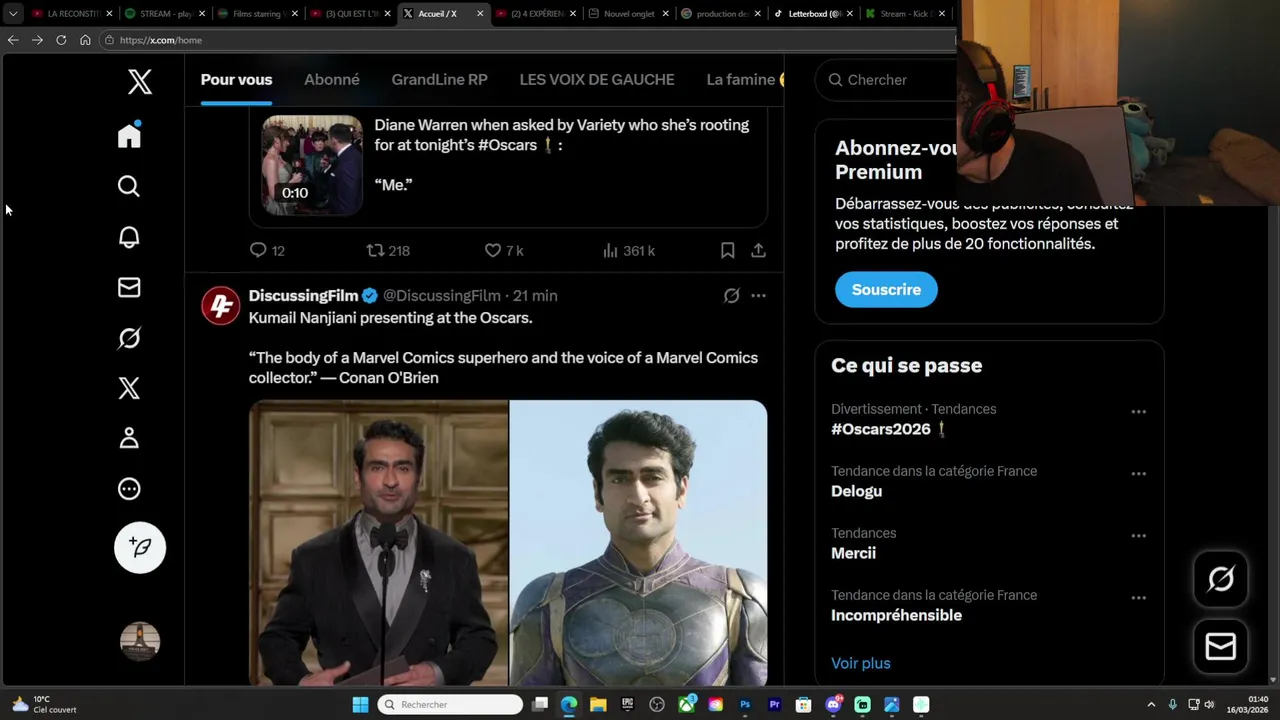Click the X logo at top of sidebar
The width and height of the screenshot is (1280, 720).
tap(140, 82)
